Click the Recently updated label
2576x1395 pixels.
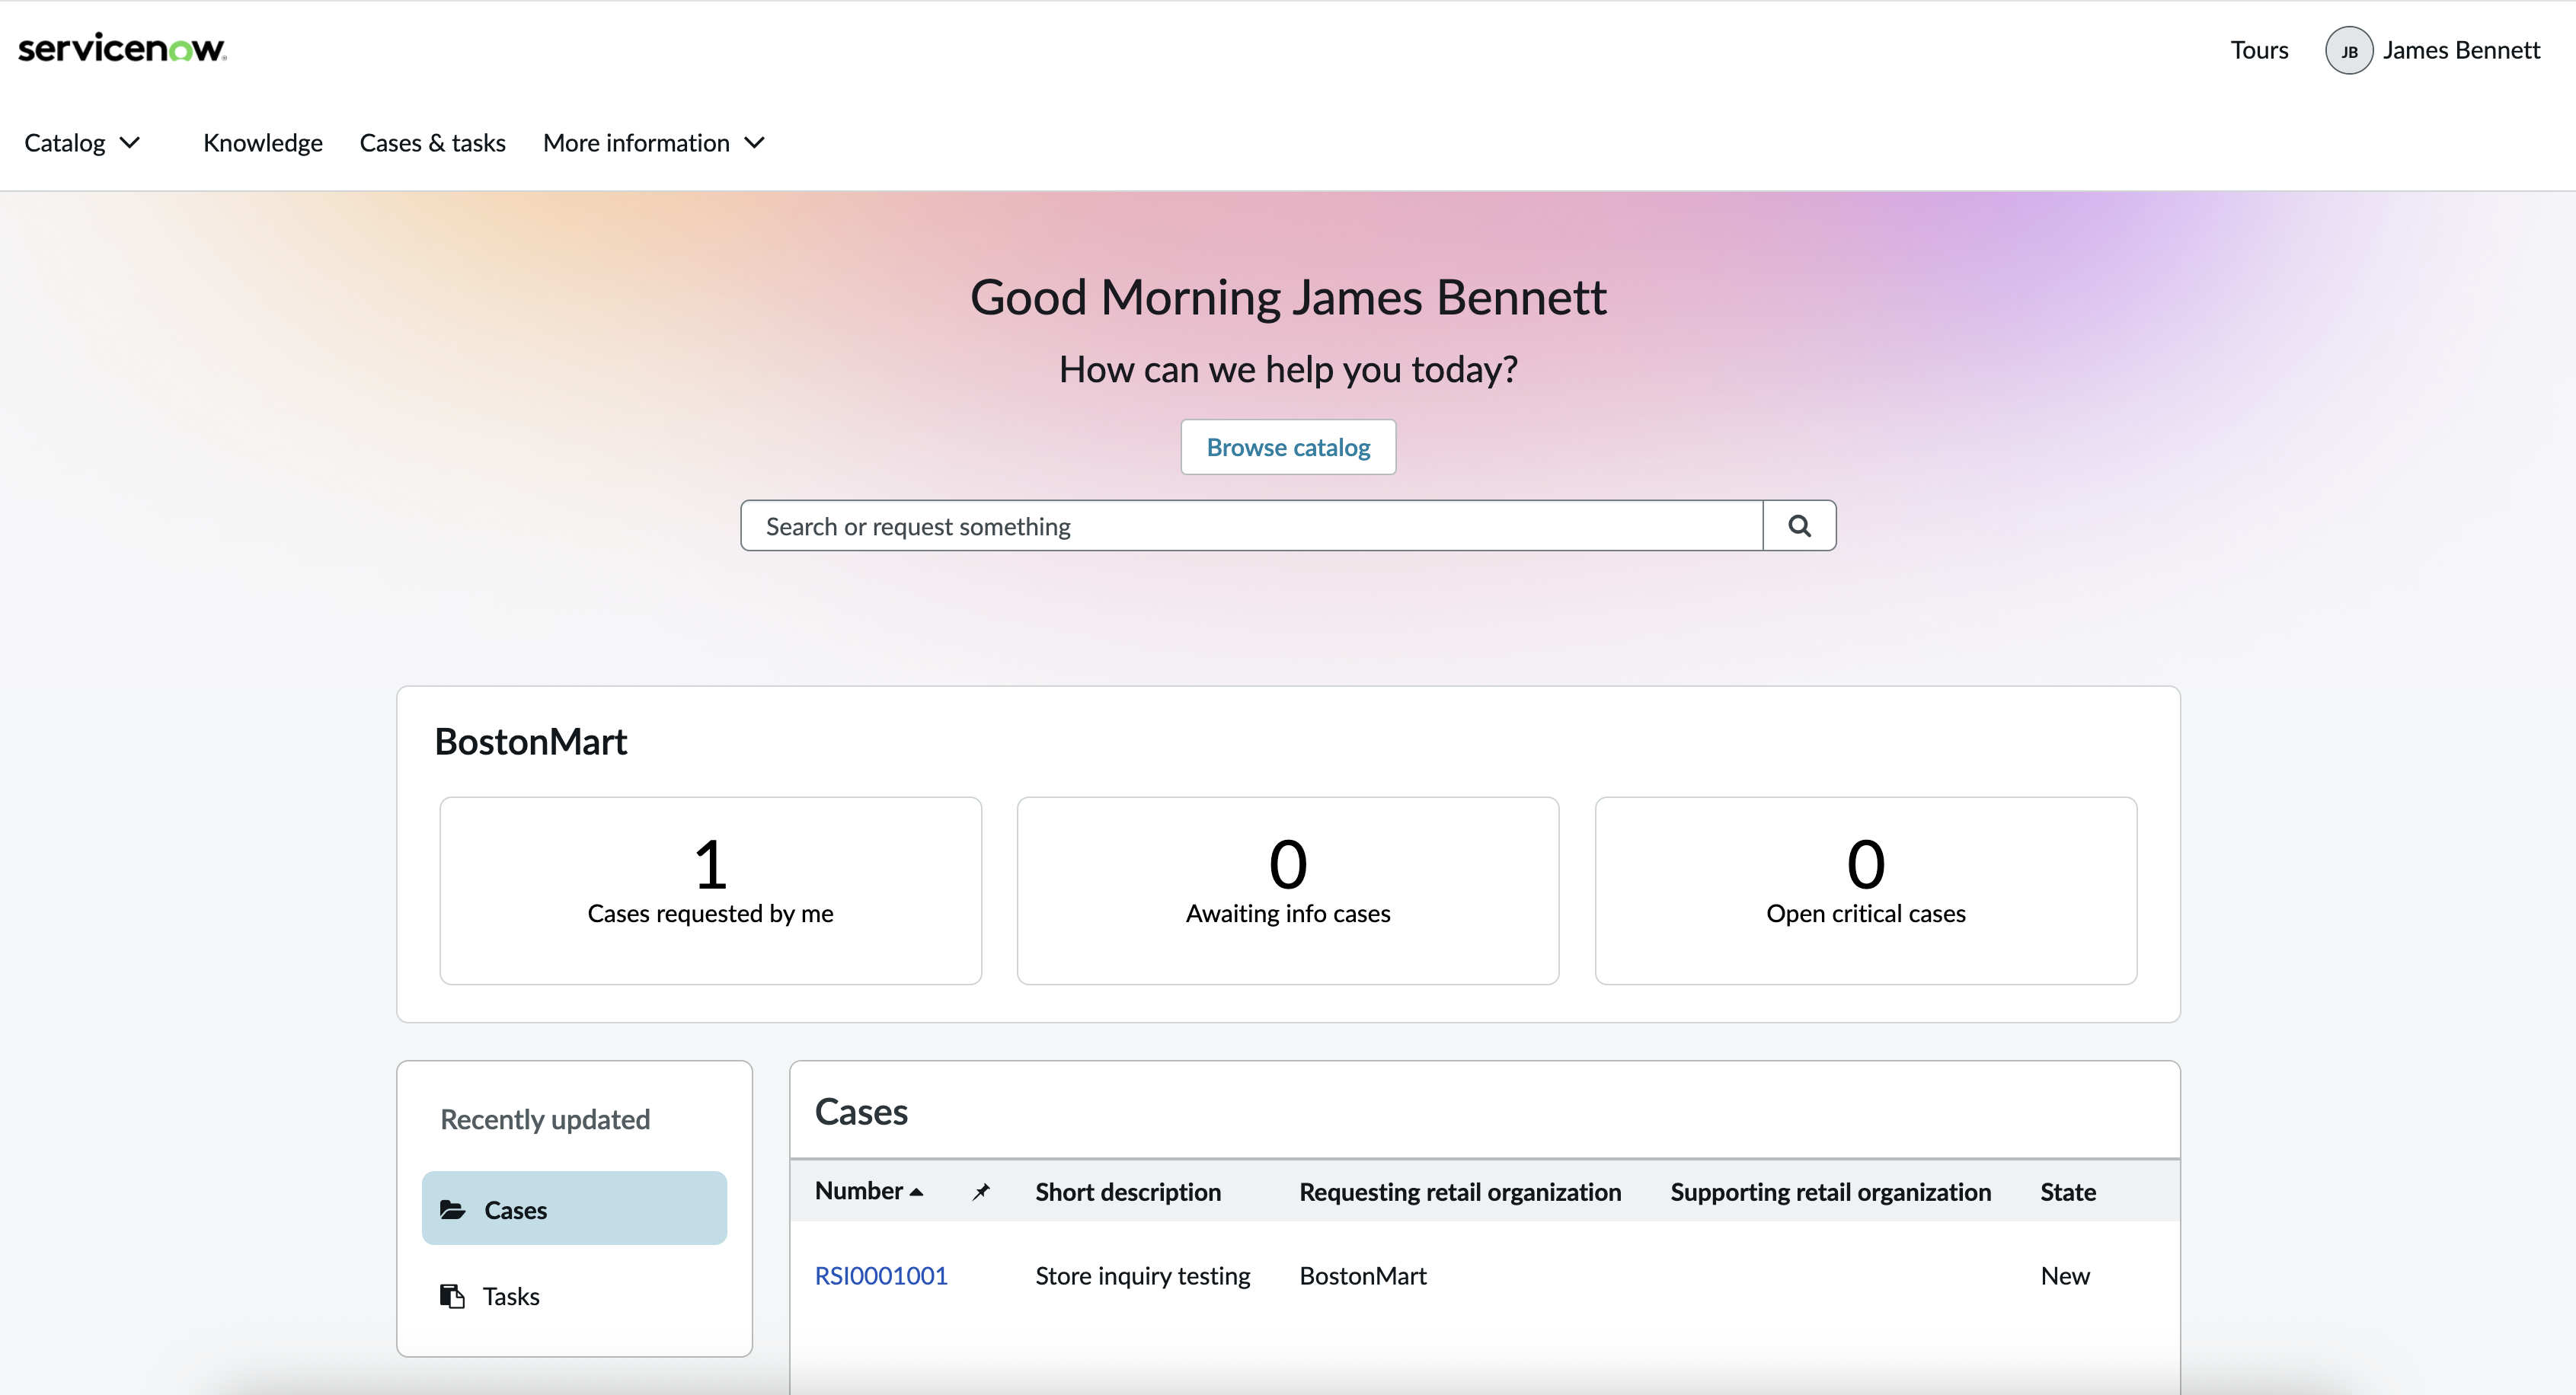545,1119
